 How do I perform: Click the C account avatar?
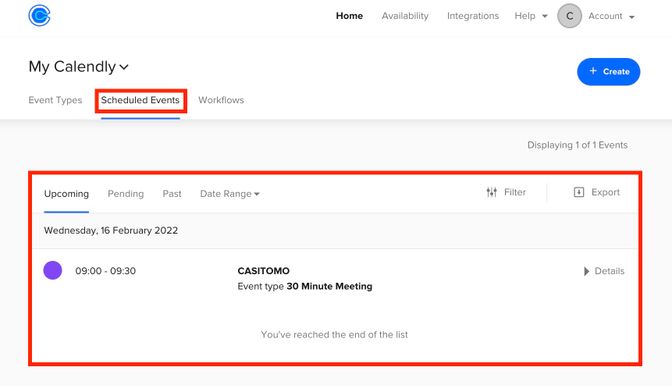pyautogui.click(x=569, y=16)
